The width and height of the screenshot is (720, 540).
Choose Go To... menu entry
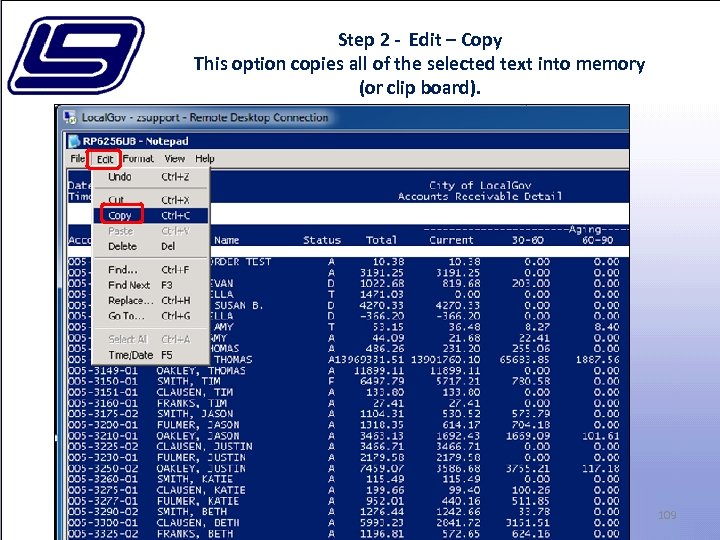pyautogui.click(x=150, y=316)
